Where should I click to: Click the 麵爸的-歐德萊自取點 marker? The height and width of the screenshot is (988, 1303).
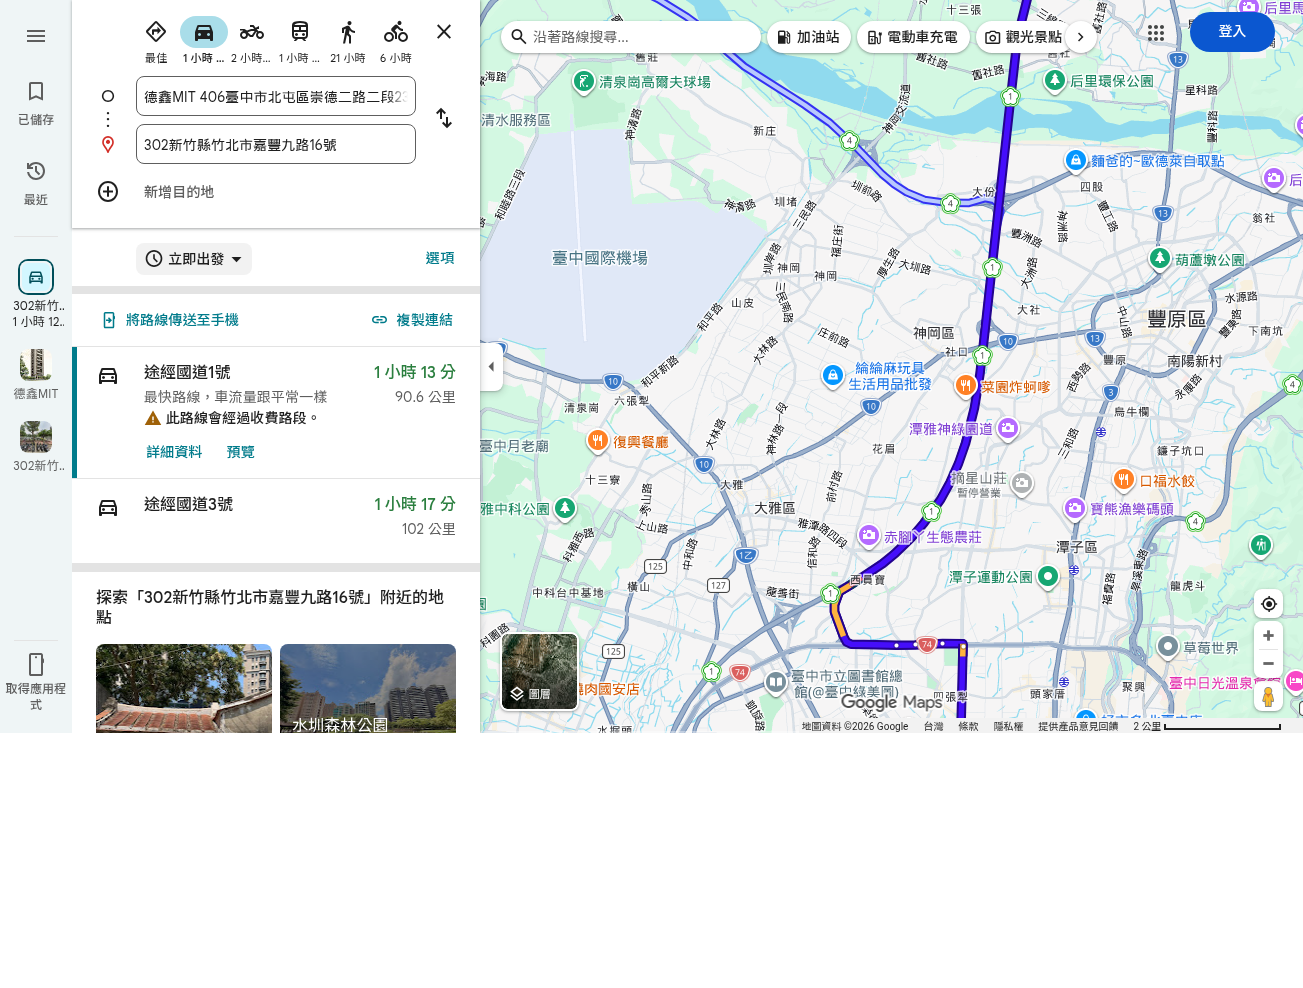tap(1075, 160)
